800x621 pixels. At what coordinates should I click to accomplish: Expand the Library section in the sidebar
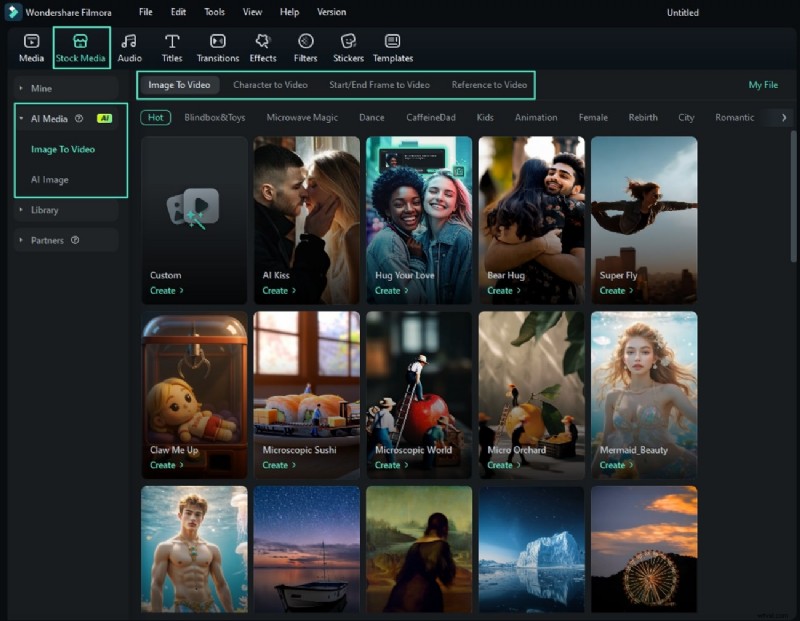pos(45,210)
